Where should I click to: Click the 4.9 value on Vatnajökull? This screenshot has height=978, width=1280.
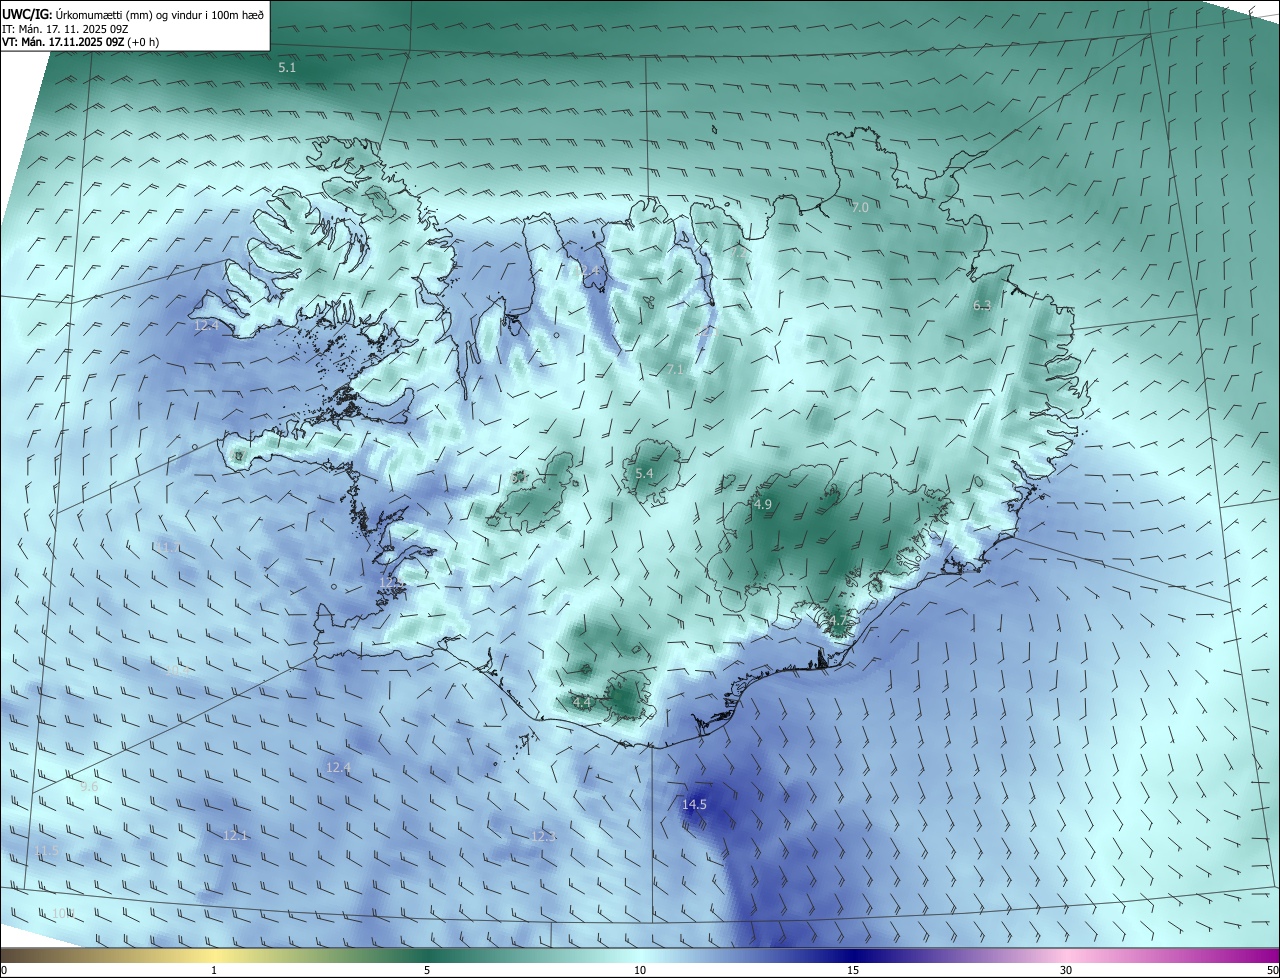coord(763,505)
